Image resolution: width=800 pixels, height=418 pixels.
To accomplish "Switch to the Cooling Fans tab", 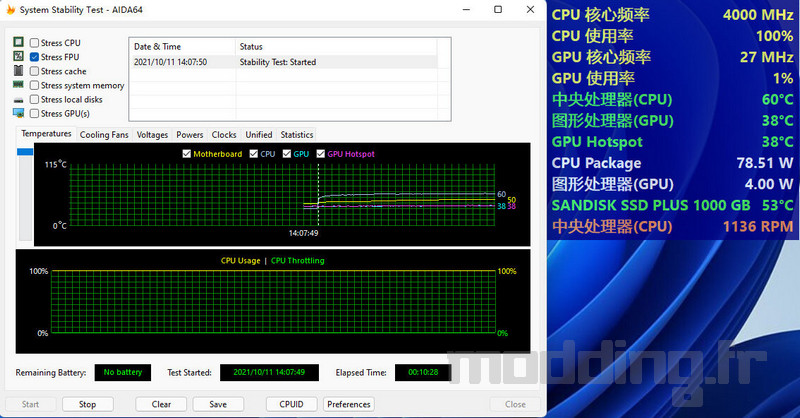I will [x=104, y=135].
